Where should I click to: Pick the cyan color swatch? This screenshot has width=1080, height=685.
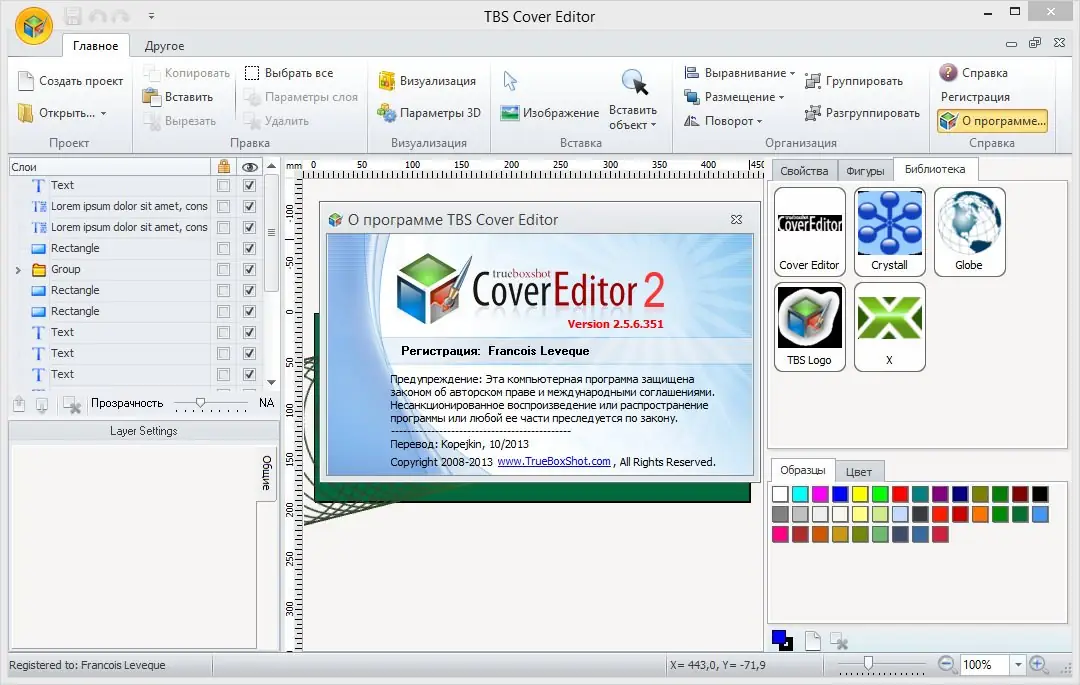coord(800,494)
